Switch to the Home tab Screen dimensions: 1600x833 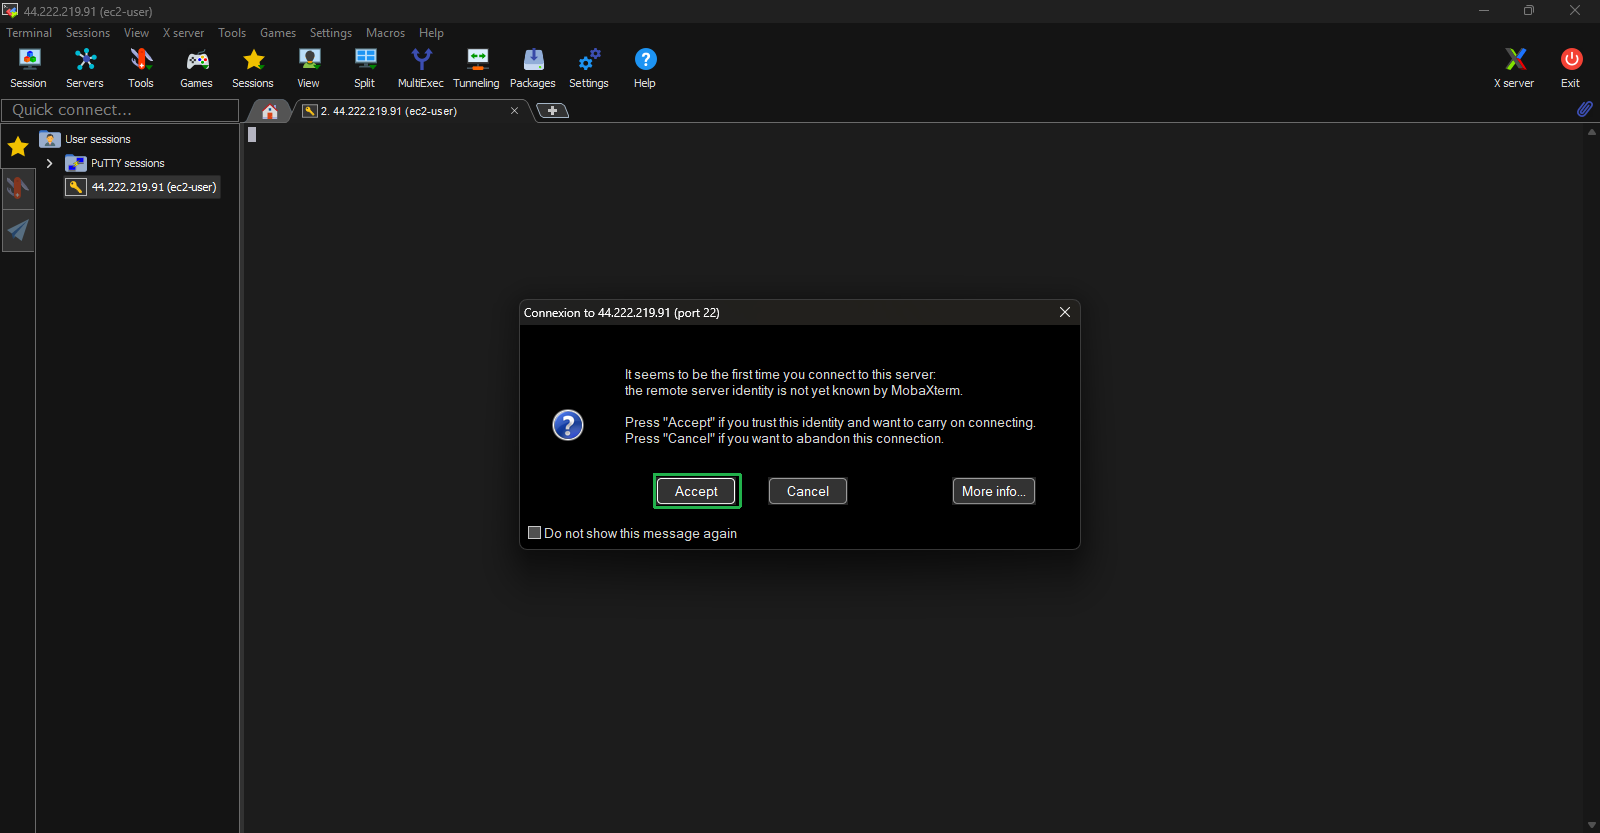[270, 111]
